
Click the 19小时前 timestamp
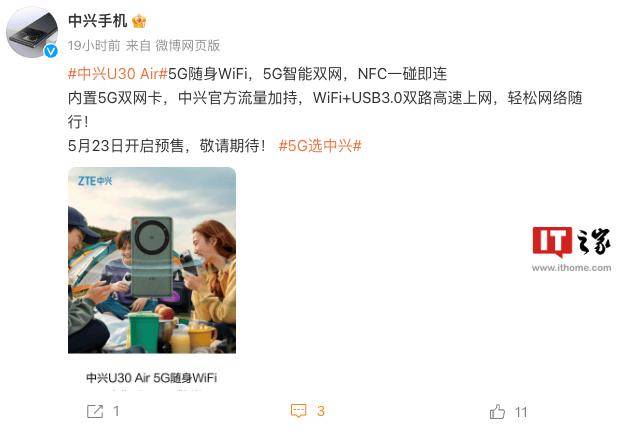pyautogui.click(x=94, y=46)
